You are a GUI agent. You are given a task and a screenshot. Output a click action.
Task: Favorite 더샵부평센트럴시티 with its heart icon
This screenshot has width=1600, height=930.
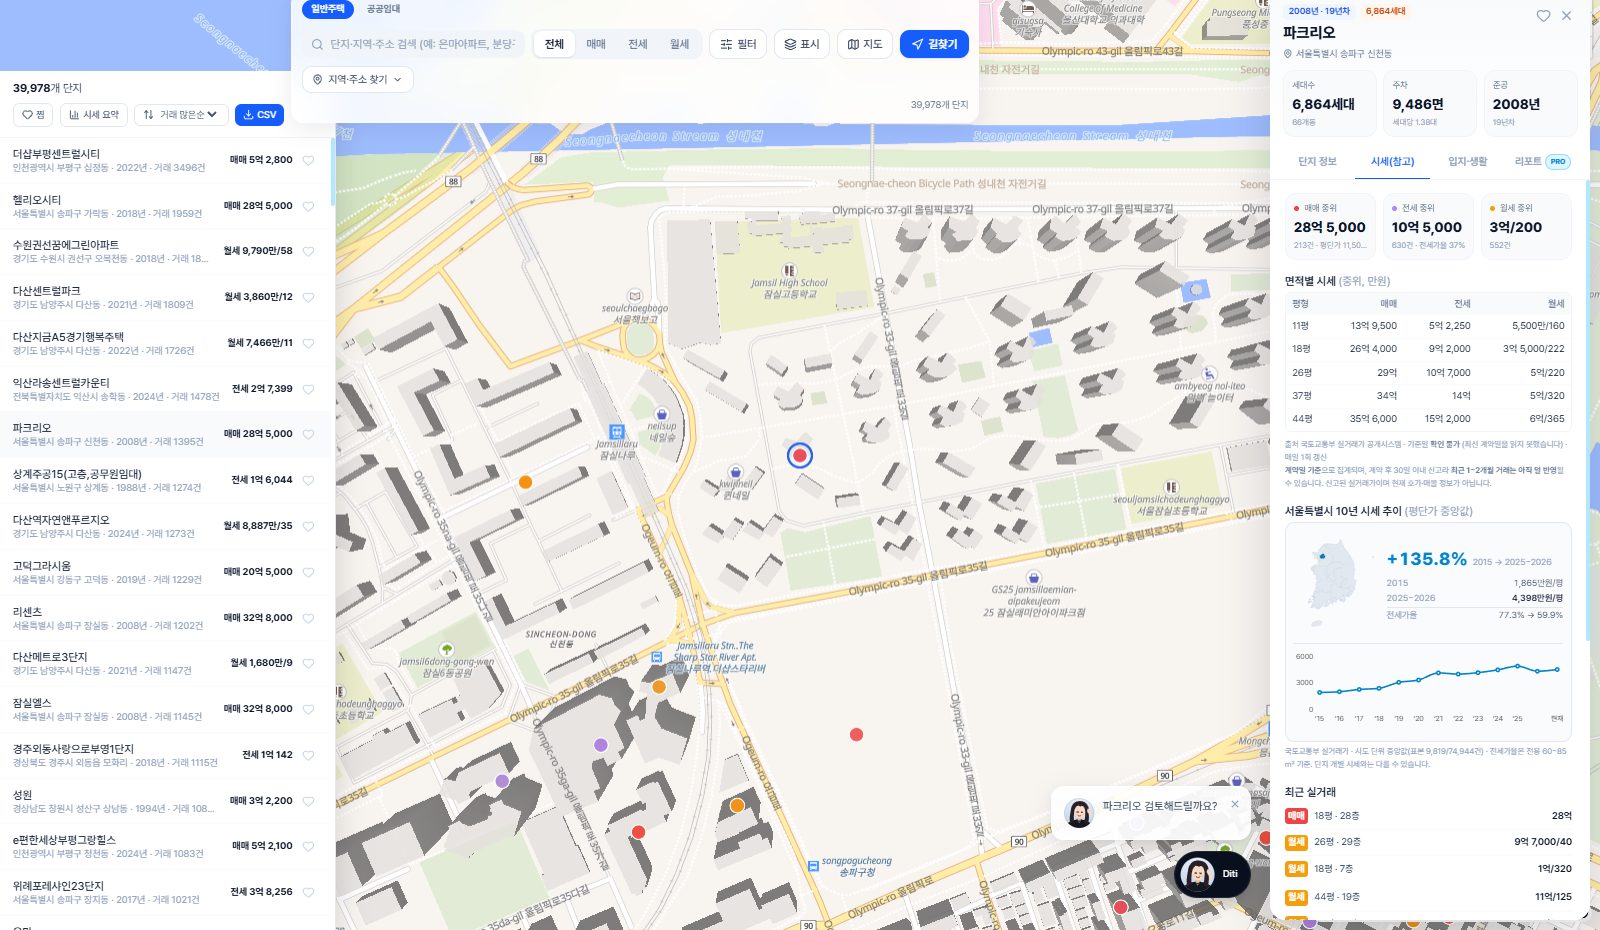pos(309,160)
